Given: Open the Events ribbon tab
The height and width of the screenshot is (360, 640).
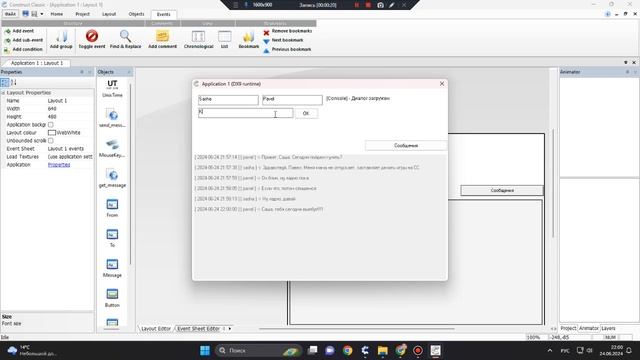Looking at the screenshot, I should point(164,14).
